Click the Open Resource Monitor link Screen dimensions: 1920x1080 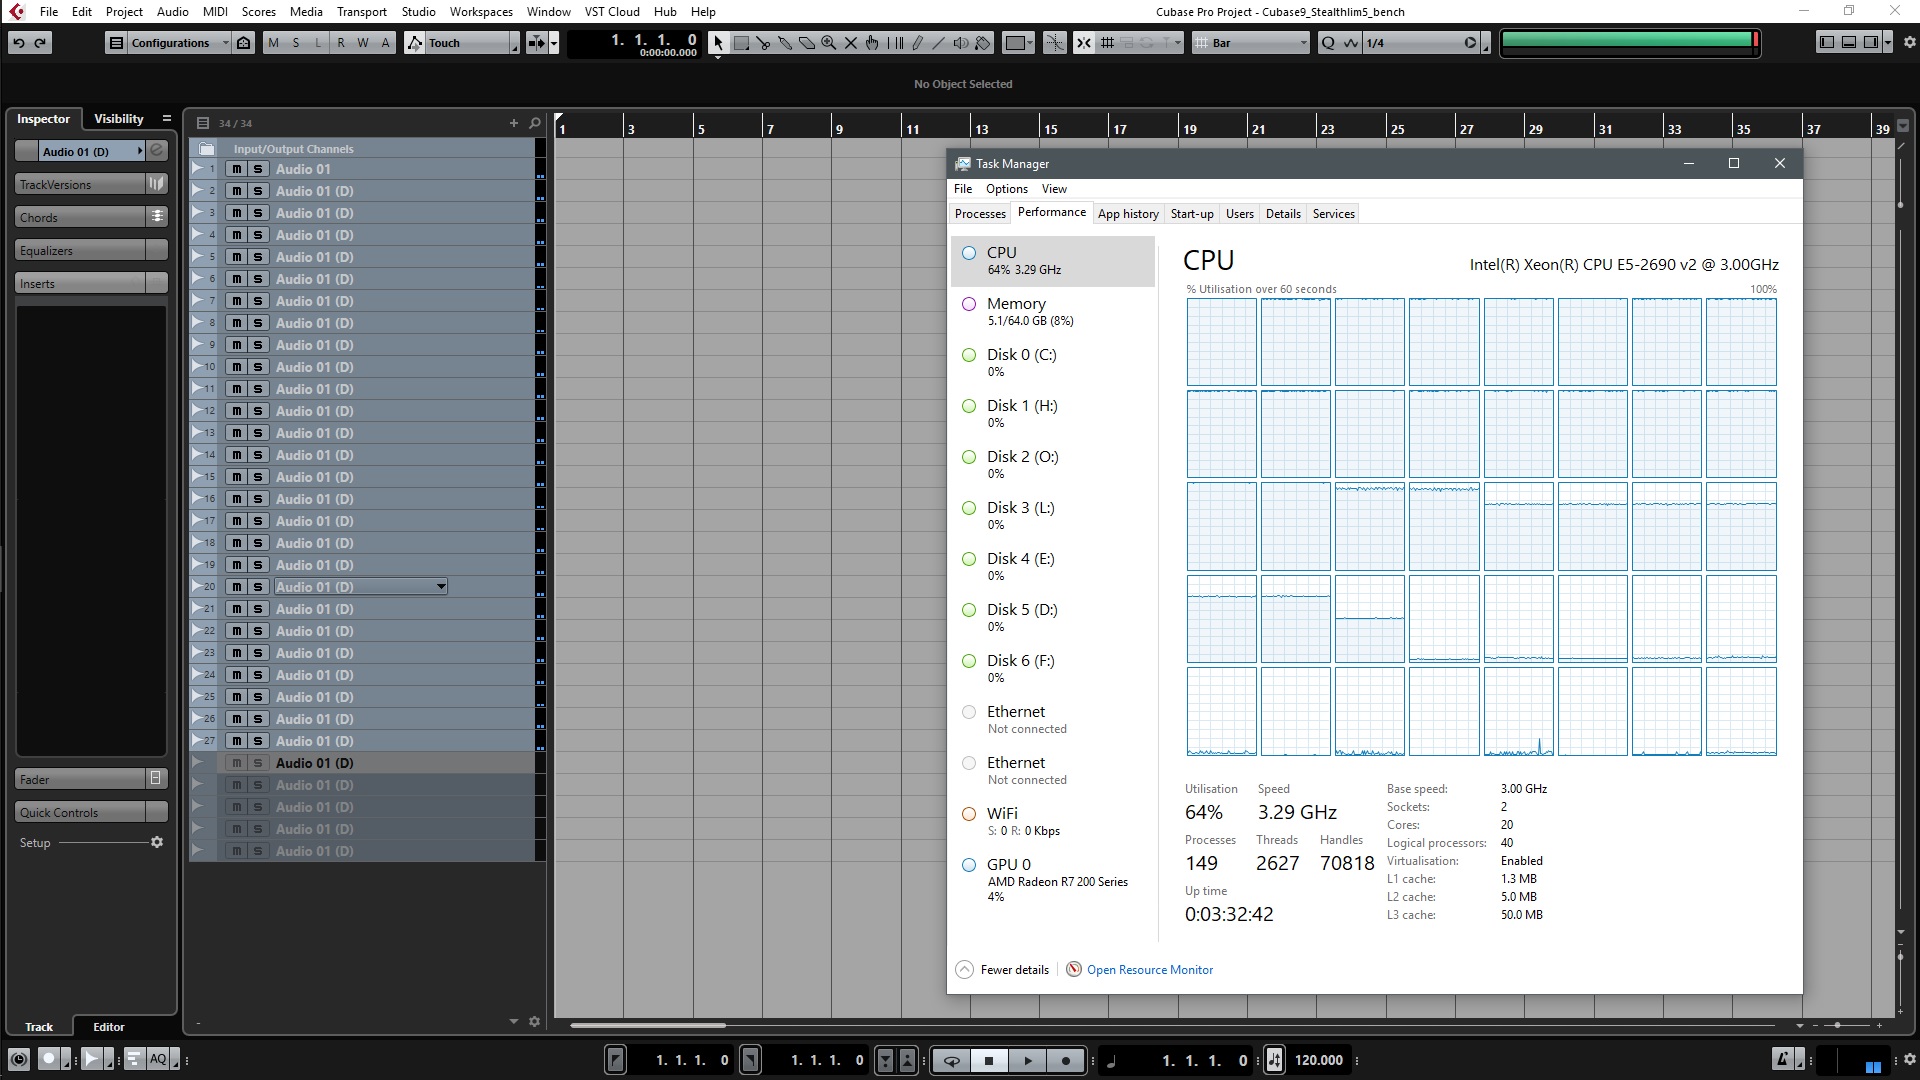pos(1149,970)
